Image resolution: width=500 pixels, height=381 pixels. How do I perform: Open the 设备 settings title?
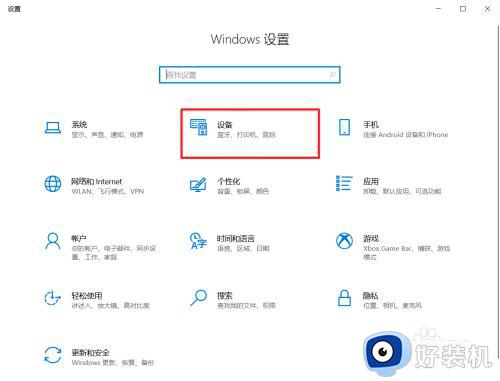[225, 125]
